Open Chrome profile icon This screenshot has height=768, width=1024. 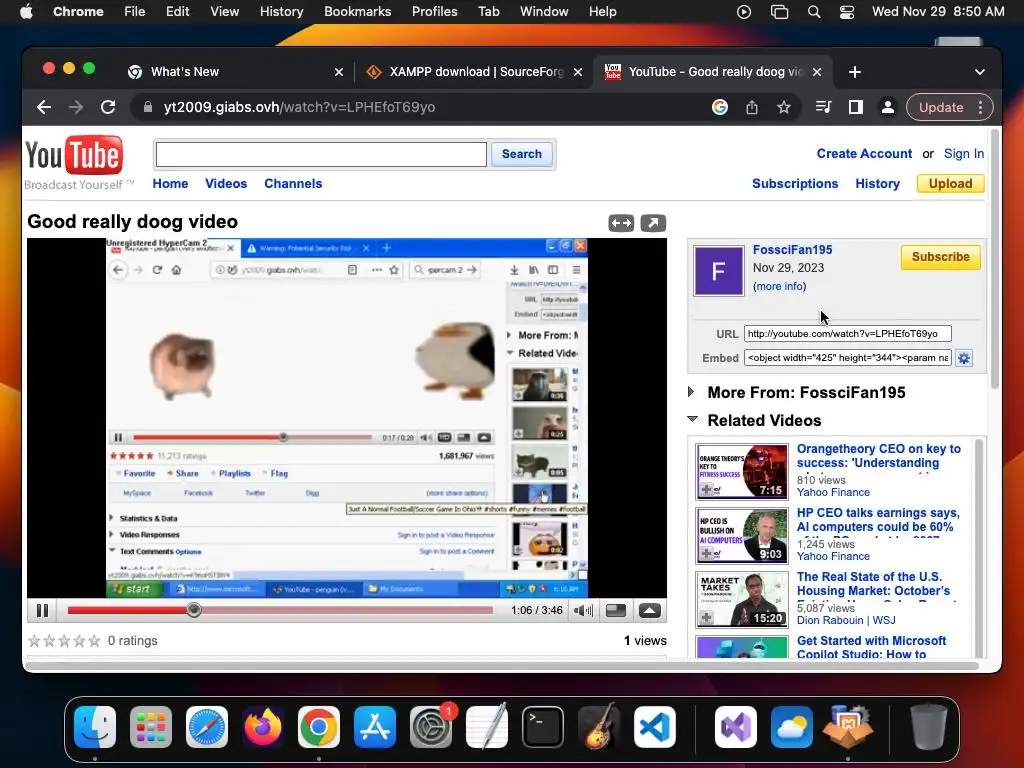(x=888, y=107)
